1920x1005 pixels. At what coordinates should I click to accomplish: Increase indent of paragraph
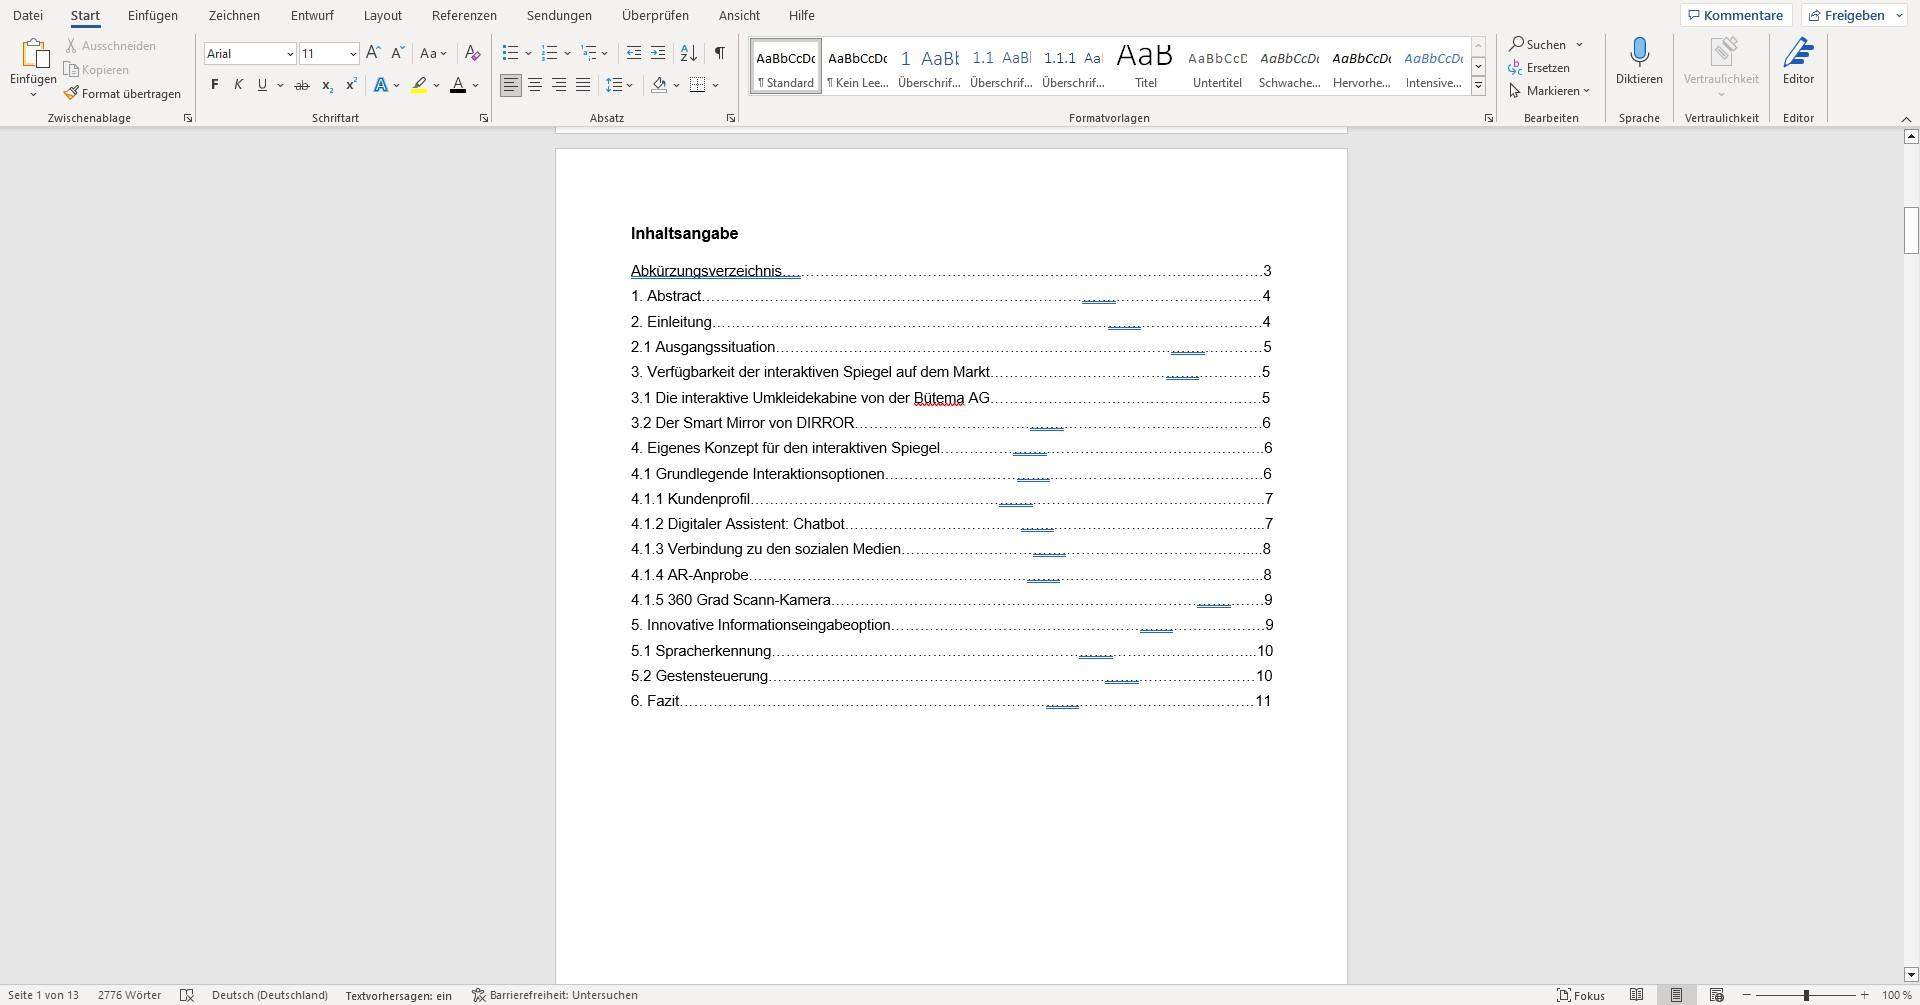658,53
